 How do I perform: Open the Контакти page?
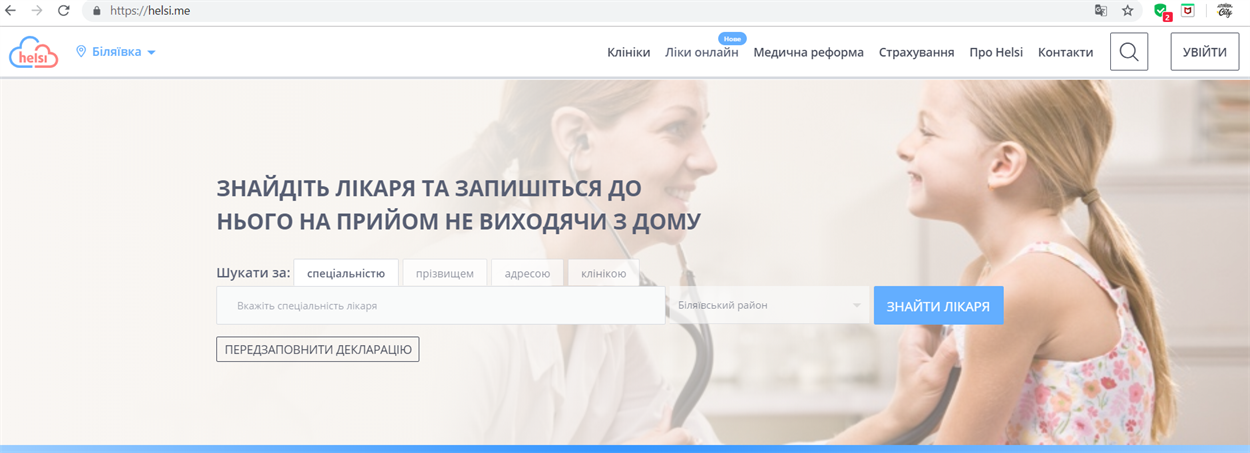coord(1066,52)
